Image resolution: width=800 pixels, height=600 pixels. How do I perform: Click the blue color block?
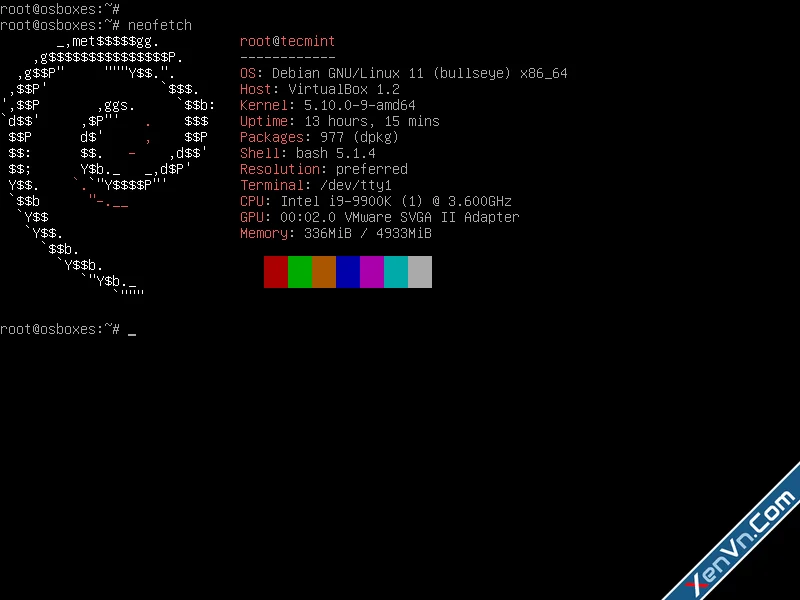348,272
